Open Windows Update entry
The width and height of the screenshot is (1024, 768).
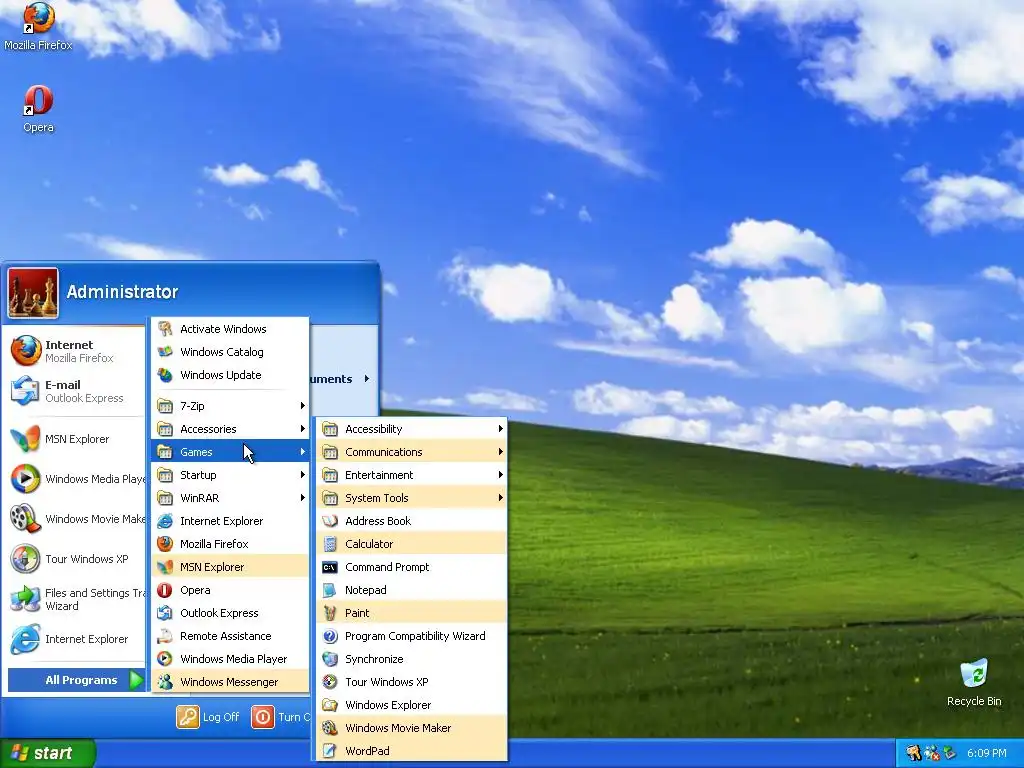(x=230, y=375)
